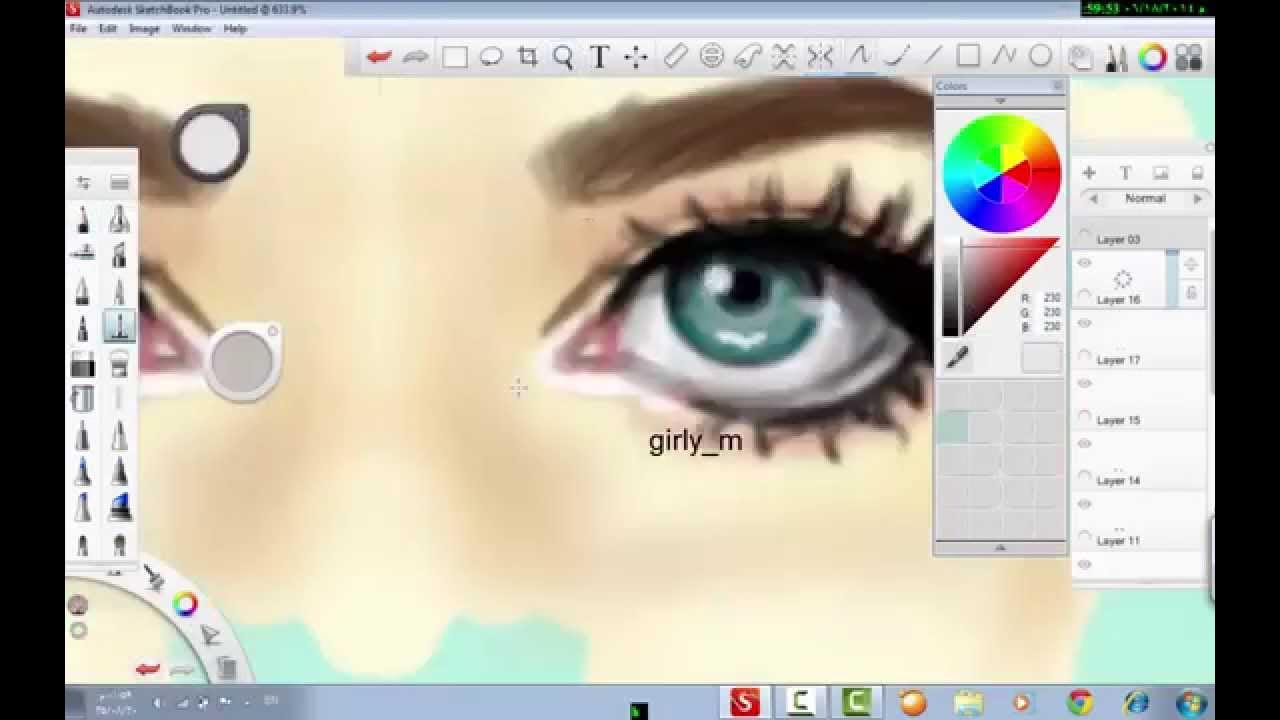This screenshot has height=720, width=1280.
Task: Open the Brush palette from toolbar
Action: click(x=1116, y=57)
